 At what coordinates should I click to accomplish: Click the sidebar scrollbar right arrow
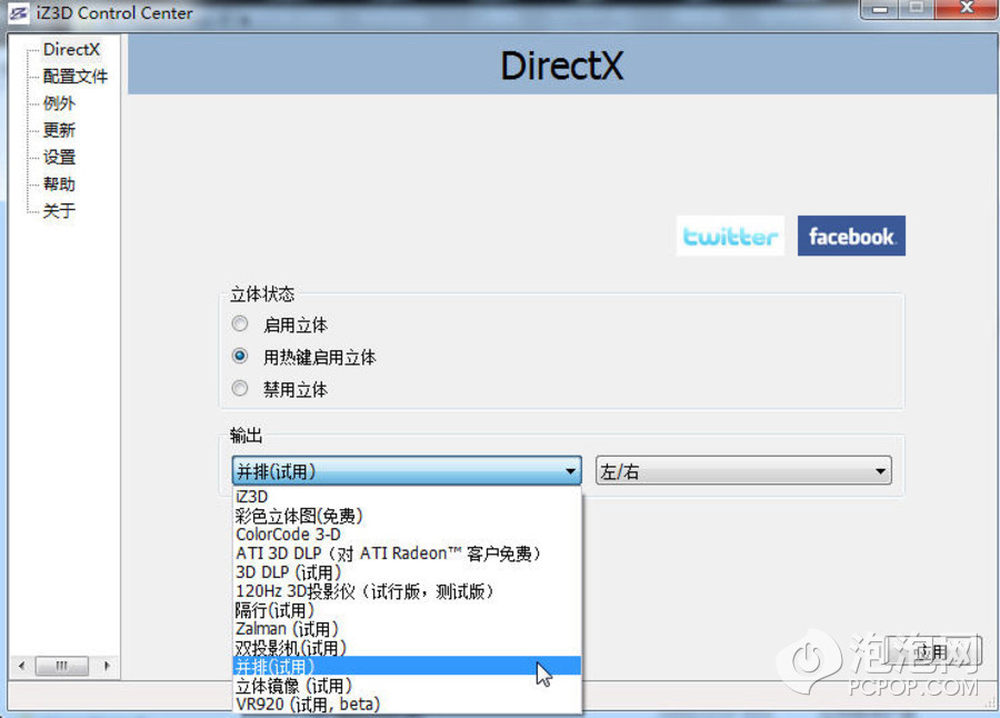click(107, 666)
